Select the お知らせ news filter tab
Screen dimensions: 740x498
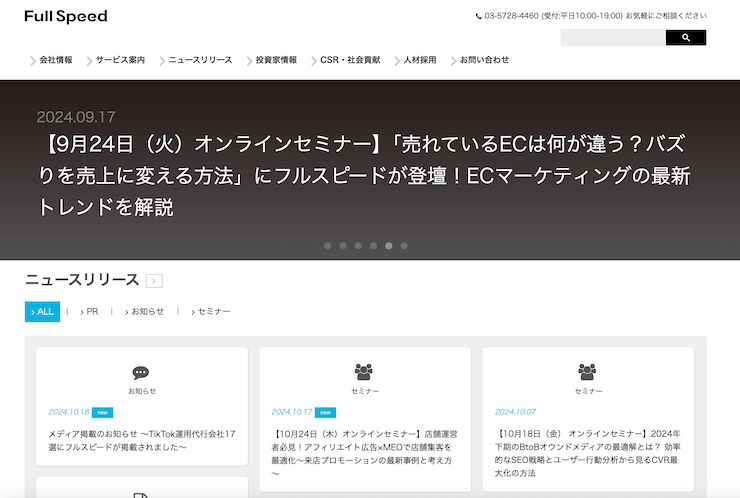(x=144, y=312)
